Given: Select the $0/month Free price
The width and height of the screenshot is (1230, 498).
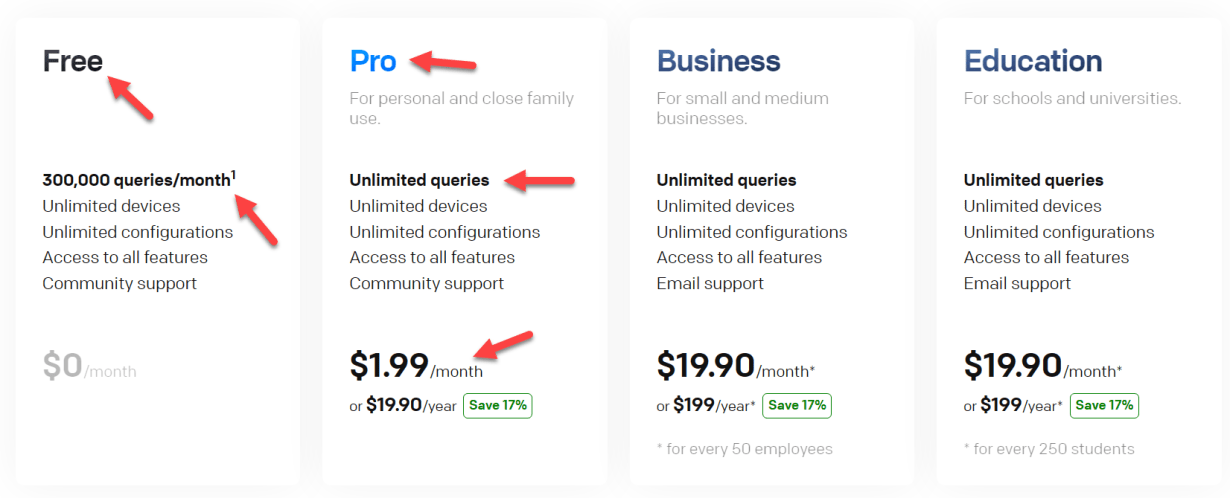Looking at the screenshot, I should pos(89,367).
